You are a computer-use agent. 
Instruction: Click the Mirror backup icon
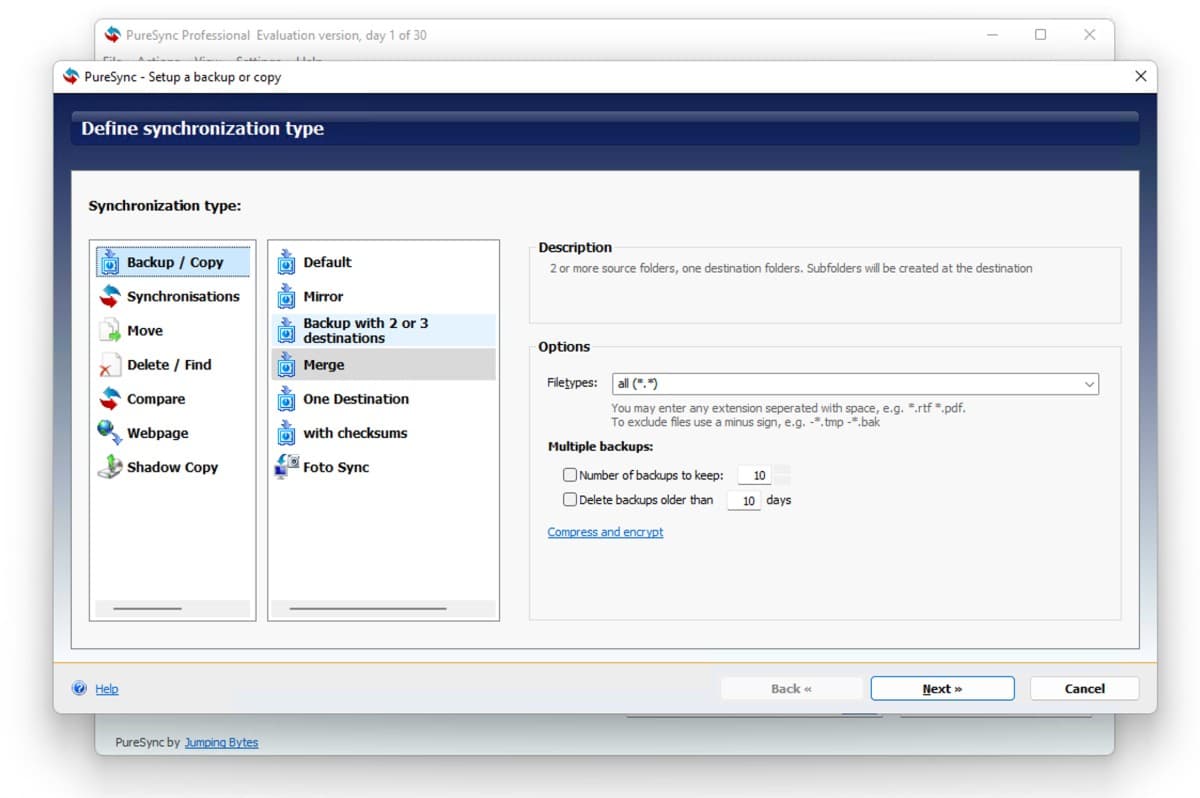click(287, 297)
